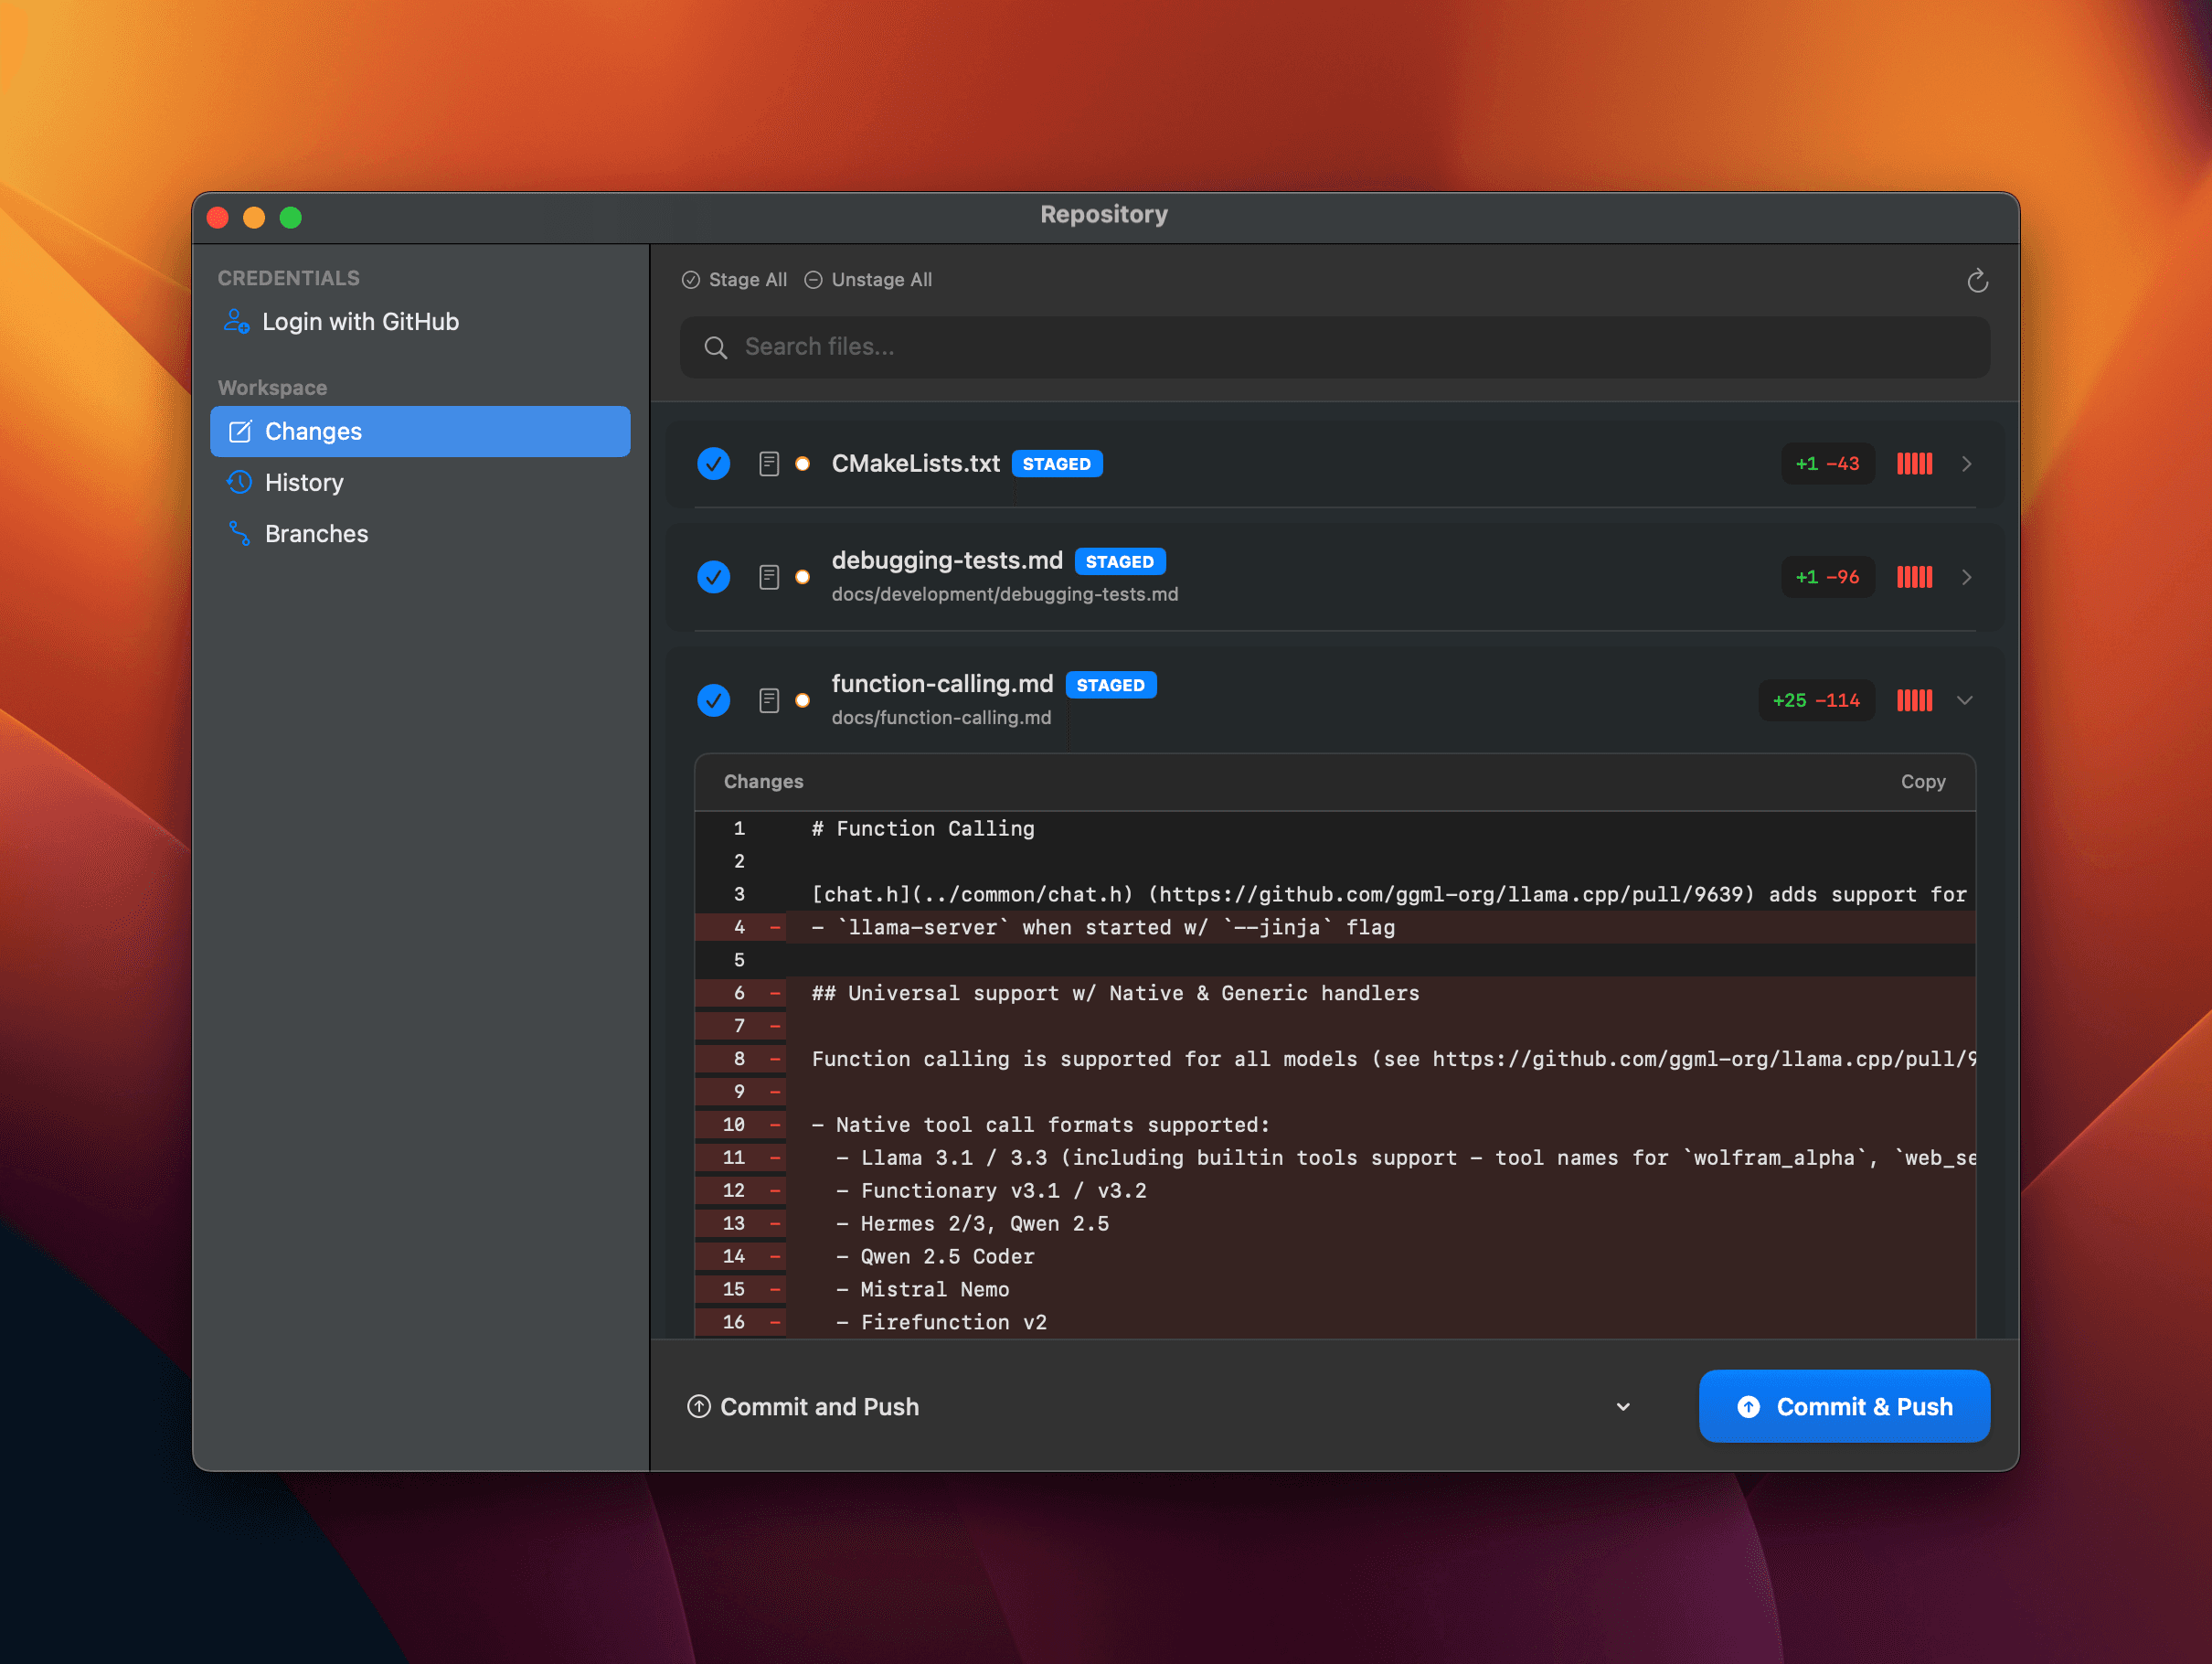
Task: Click removed line '## Universal support w/ Native'
Action: [1115, 993]
